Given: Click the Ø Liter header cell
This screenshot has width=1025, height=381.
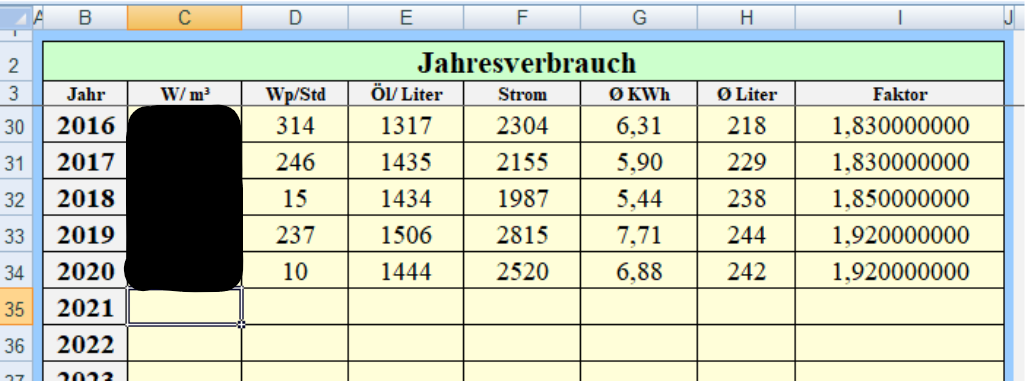Looking at the screenshot, I should 747,93.
